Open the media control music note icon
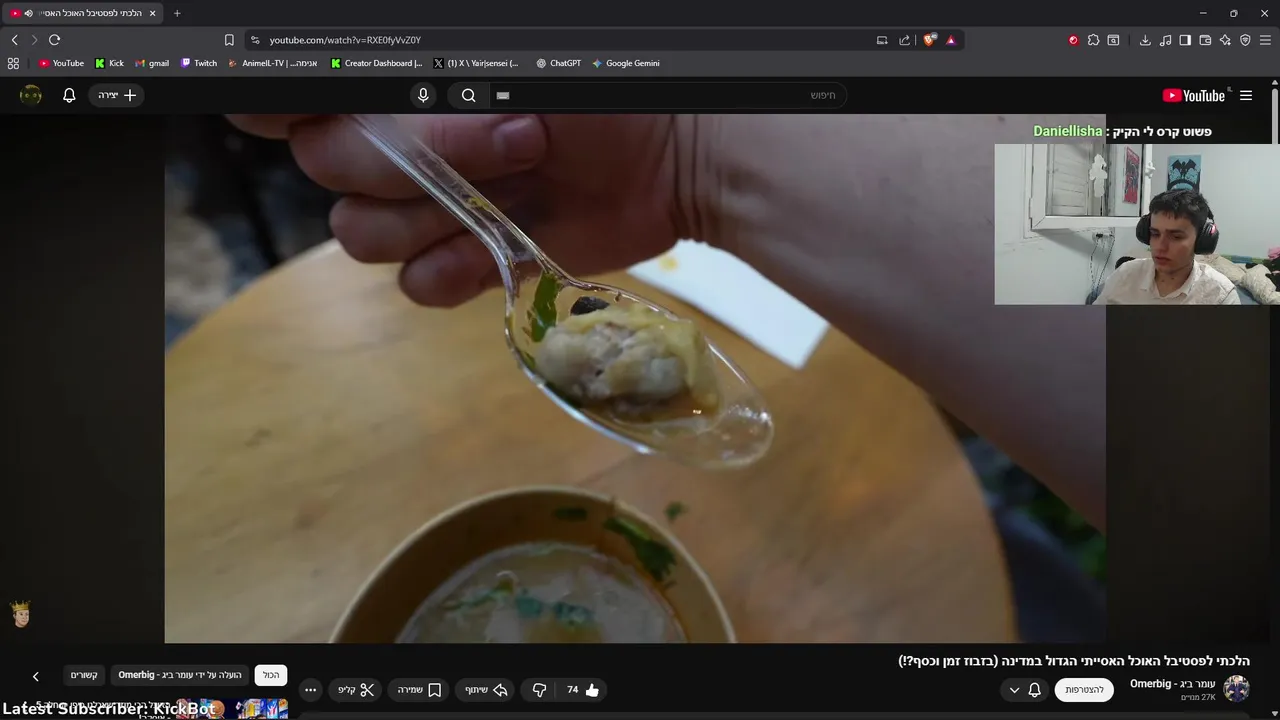Viewport: 1280px width, 720px height. tap(1165, 40)
